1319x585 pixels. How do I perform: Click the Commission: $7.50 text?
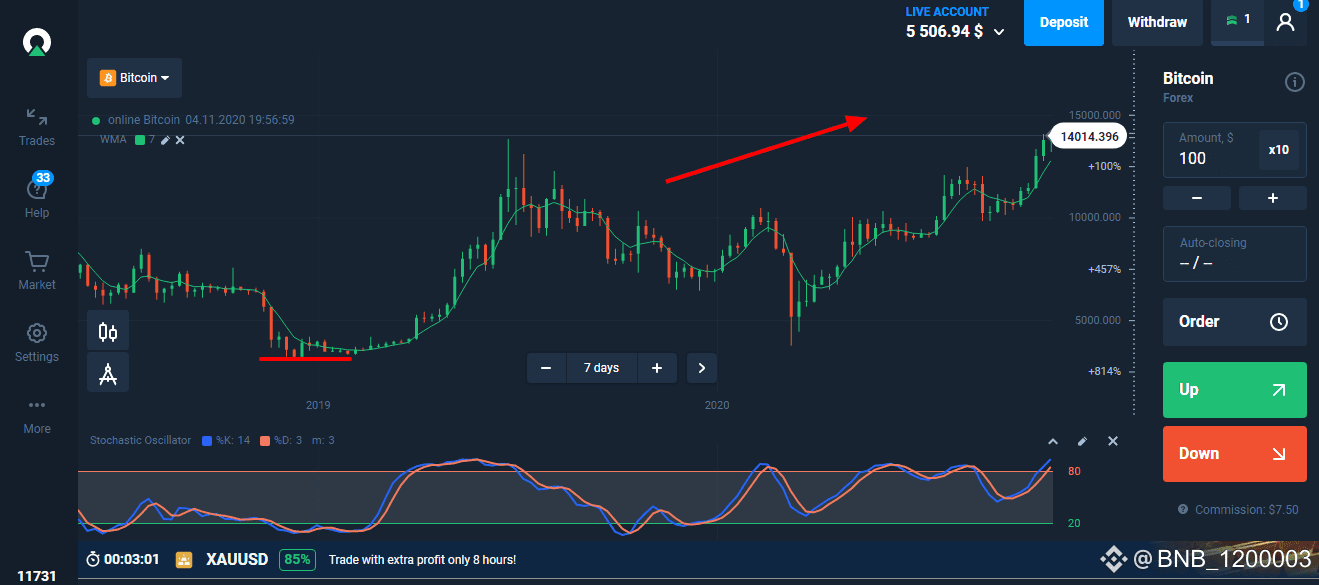[x=1246, y=510]
